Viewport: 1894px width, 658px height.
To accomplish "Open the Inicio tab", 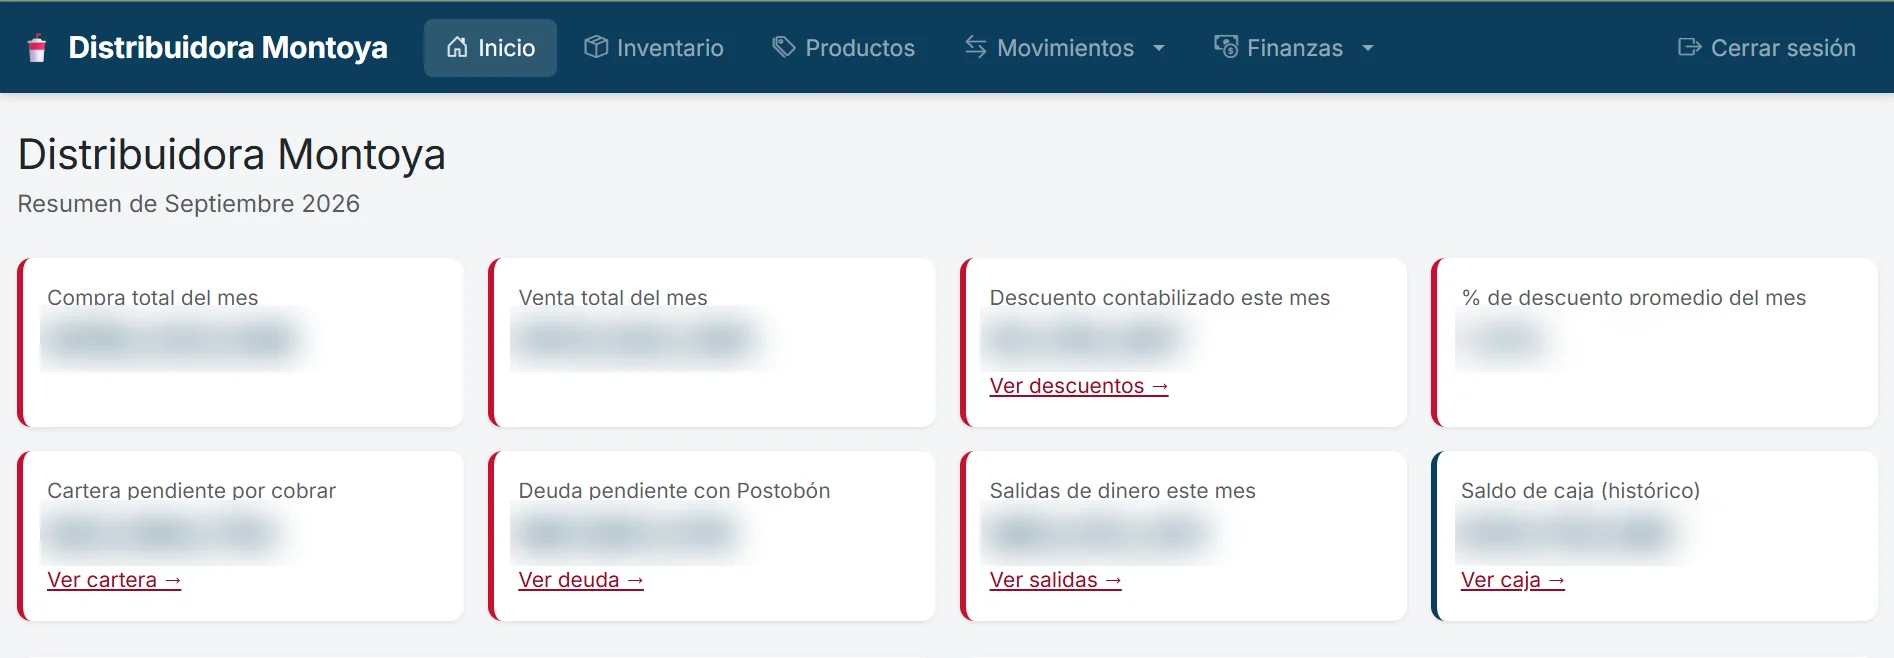I will pyautogui.click(x=490, y=48).
